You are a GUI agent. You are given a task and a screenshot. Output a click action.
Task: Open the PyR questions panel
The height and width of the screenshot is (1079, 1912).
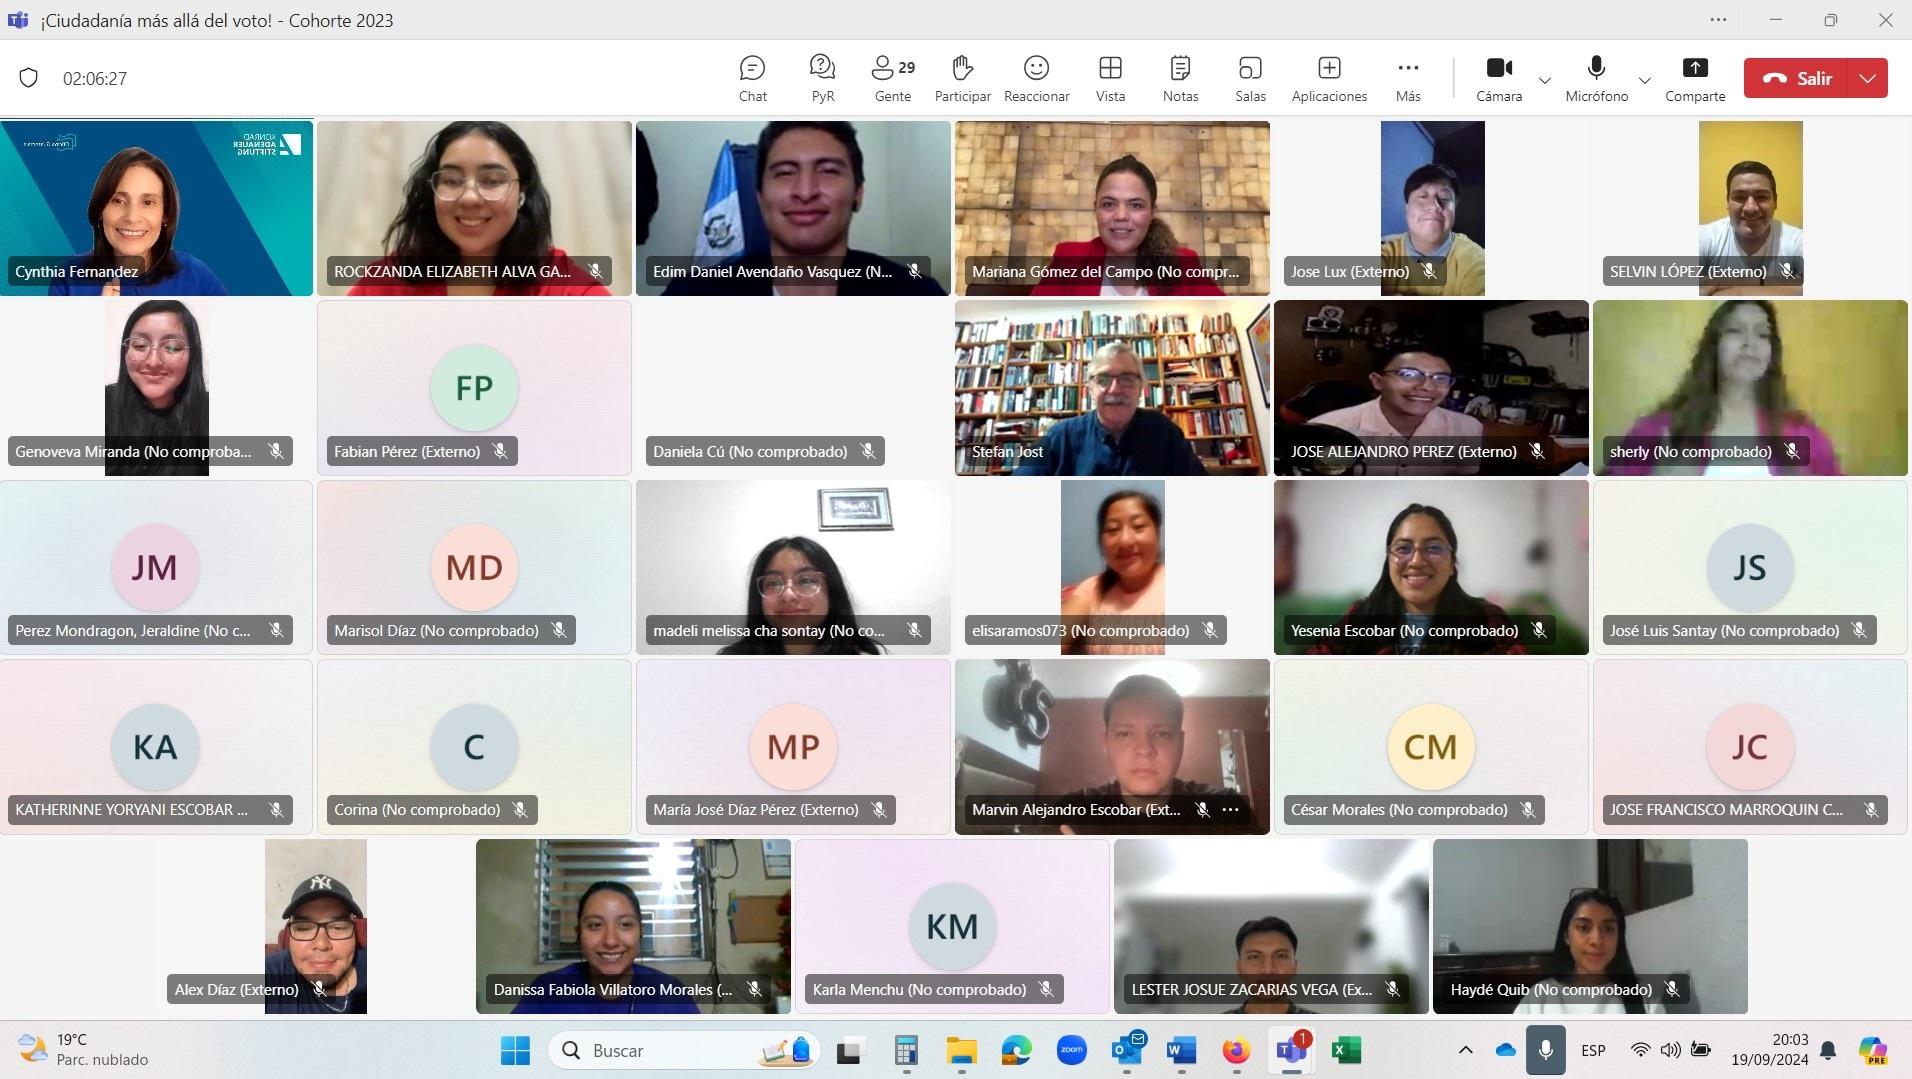tap(822, 78)
